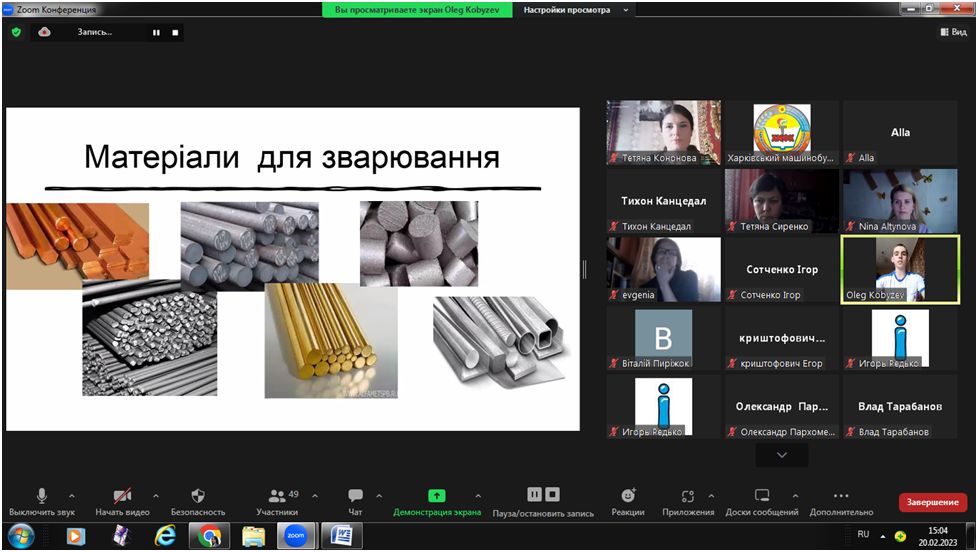Expand the Приложения options arrow
This screenshot has height=552, width=978.
click(711, 496)
